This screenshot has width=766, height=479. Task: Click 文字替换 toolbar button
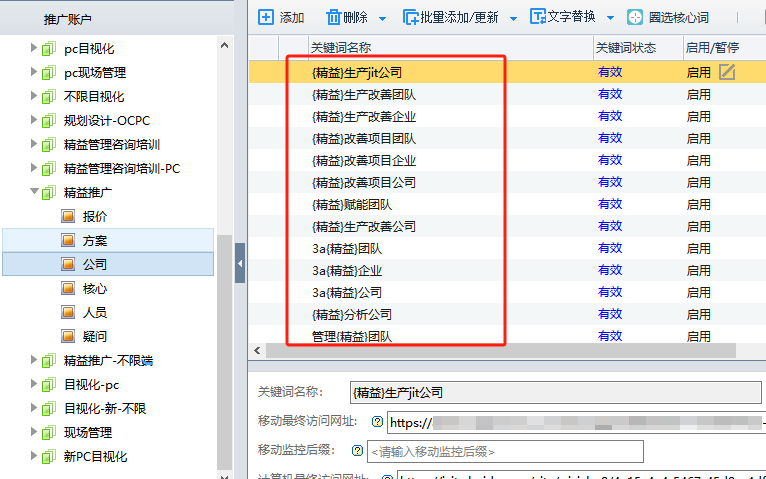click(x=563, y=17)
